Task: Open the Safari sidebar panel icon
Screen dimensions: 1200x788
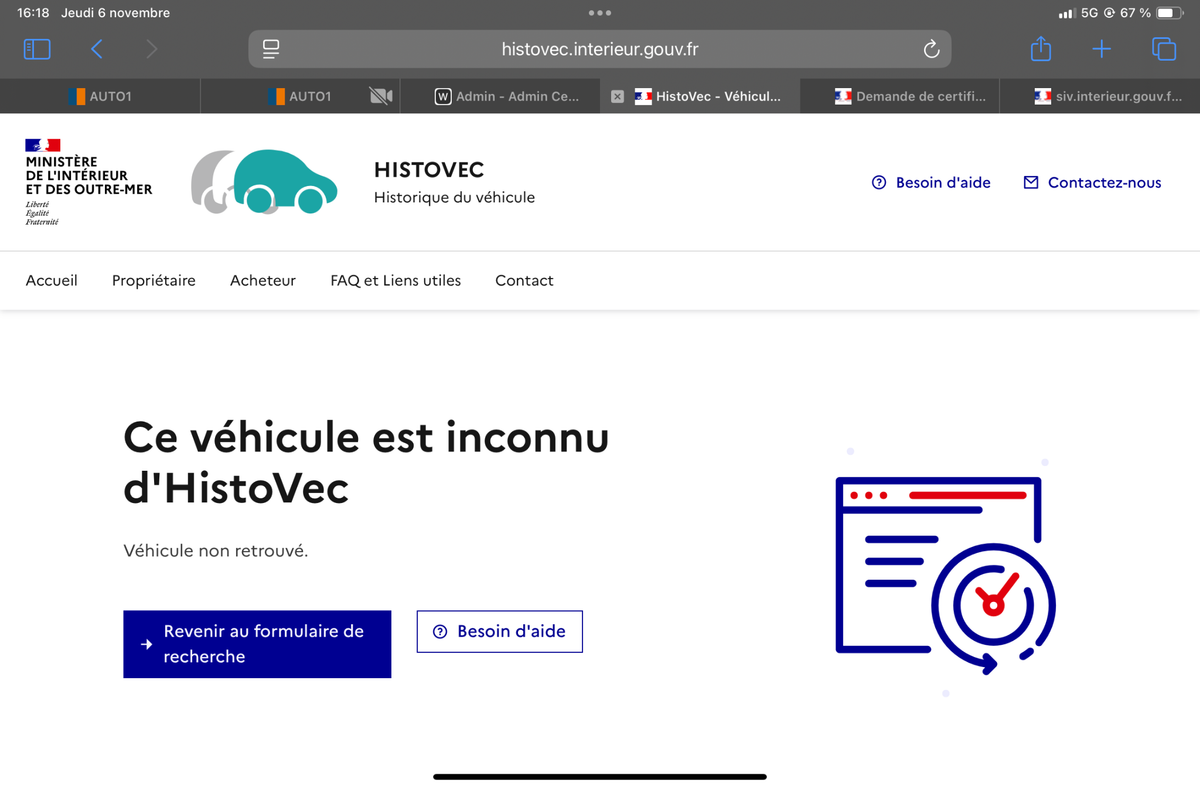Action: 37,49
